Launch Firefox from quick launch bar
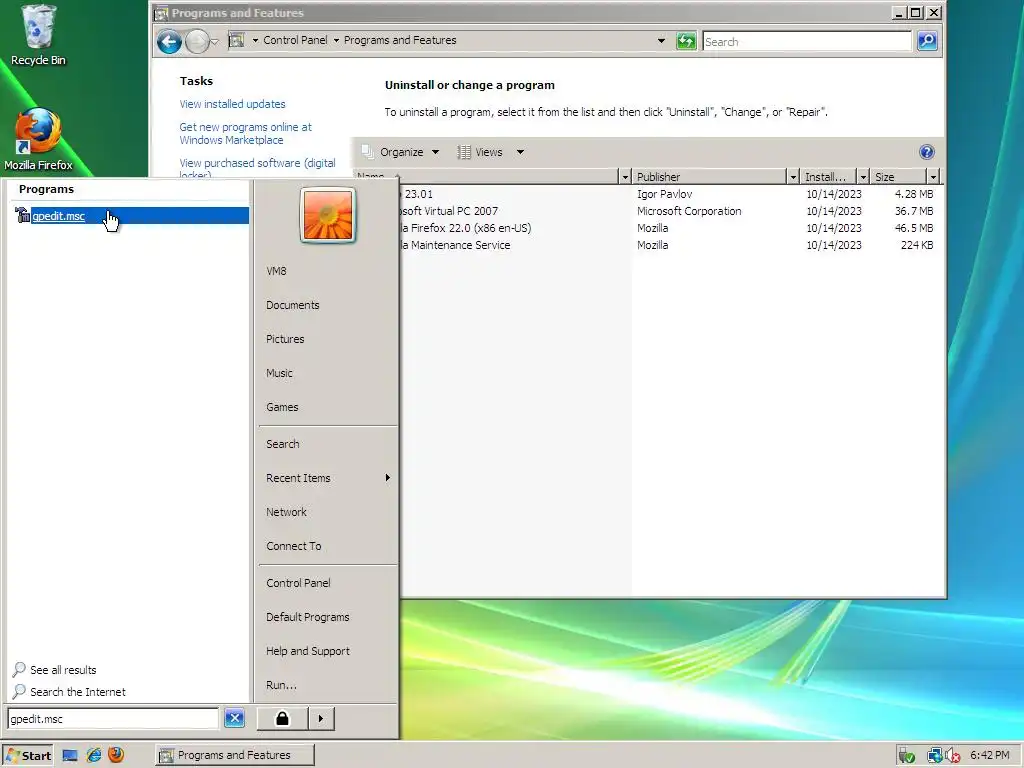 coord(116,755)
